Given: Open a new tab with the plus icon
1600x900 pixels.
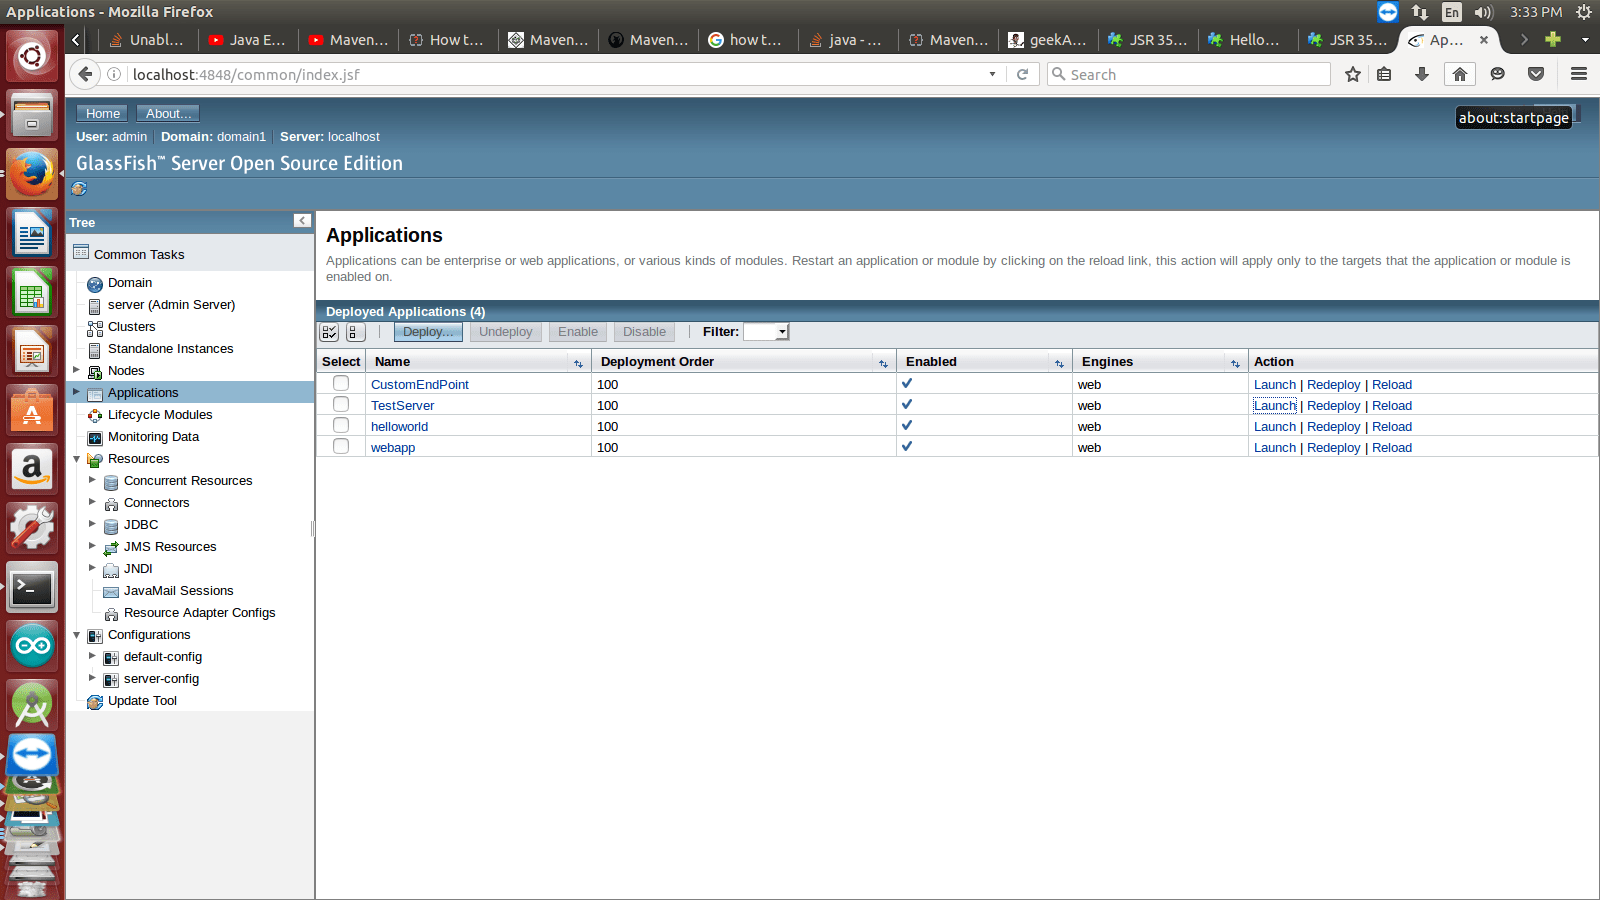Looking at the screenshot, I should coord(1553,39).
